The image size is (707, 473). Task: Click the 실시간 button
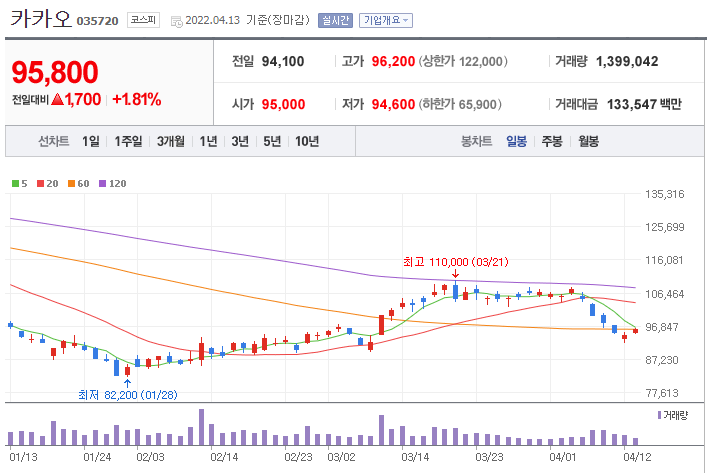click(335, 20)
